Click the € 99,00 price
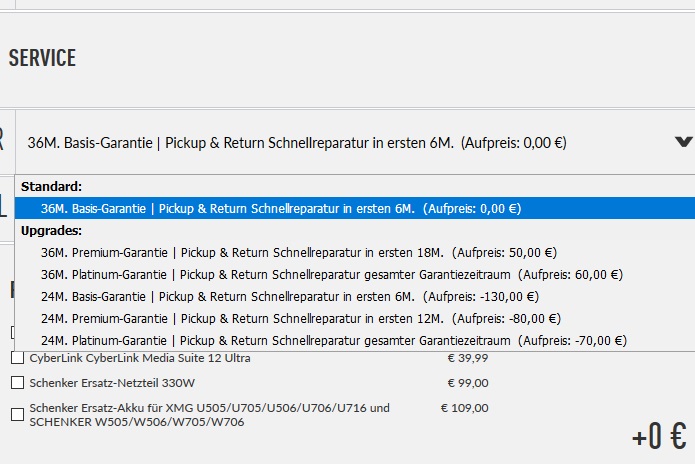Image resolution: width=695 pixels, height=464 pixels. click(x=468, y=383)
